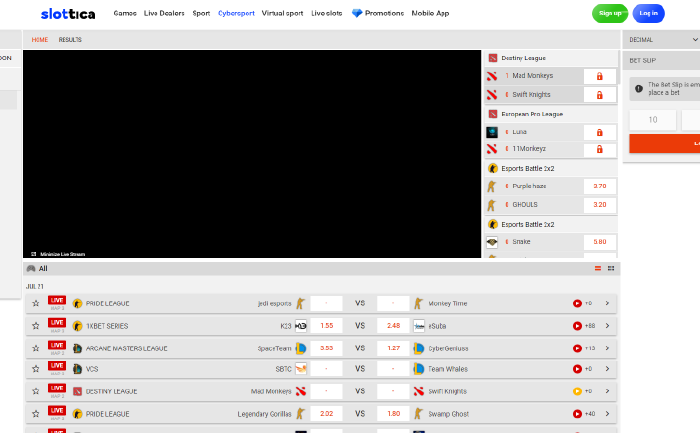The image size is (700, 433).
Task: Click the 1XBET SERIES league icon
Action: (x=77, y=326)
